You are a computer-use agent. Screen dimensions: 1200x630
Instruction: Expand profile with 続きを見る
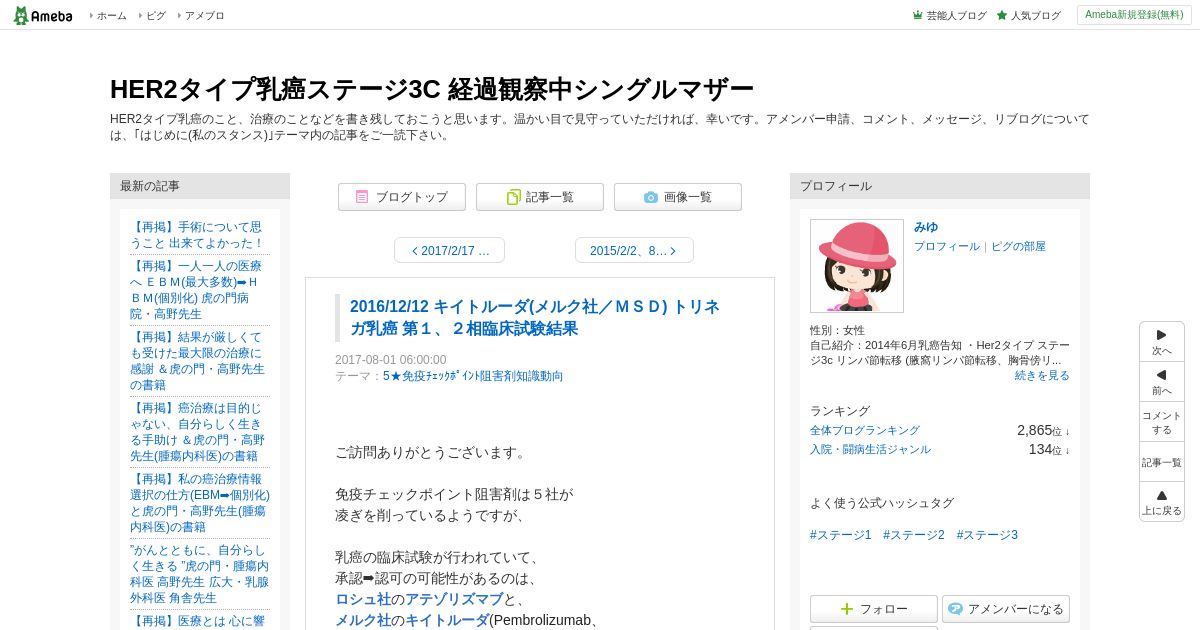pyautogui.click(x=1042, y=375)
